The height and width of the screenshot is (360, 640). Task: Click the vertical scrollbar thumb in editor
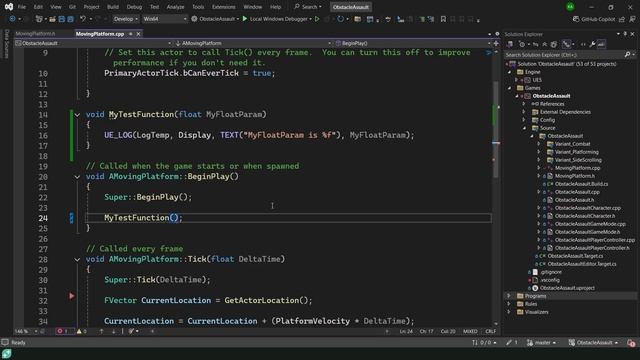pyautogui.click(x=496, y=130)
